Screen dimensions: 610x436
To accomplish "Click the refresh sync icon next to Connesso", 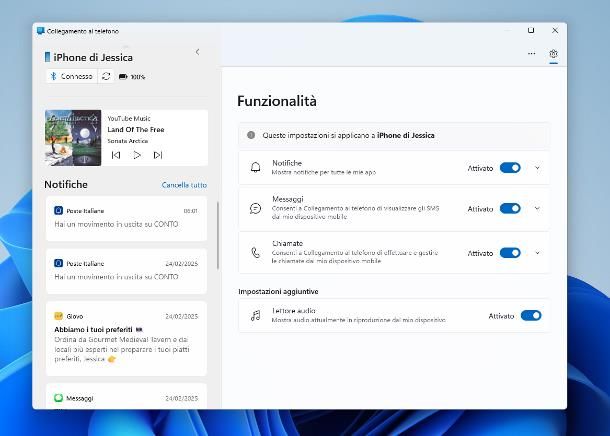I will point(106,76).
